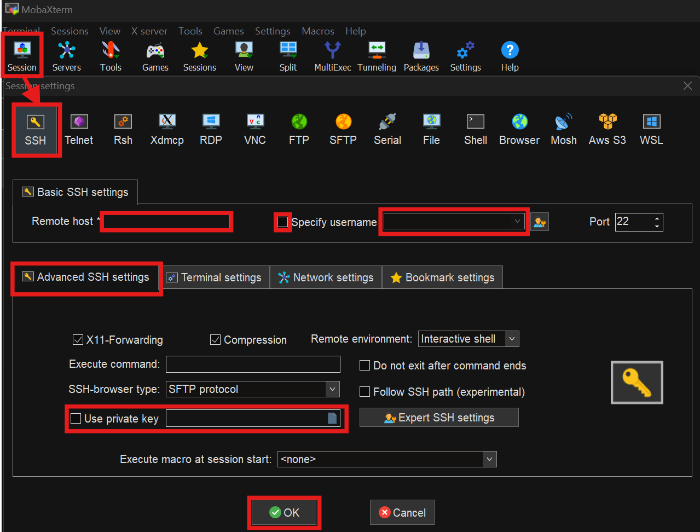Open the View toolbar icon
Viewport: 700px width, 532px height.
click(x=244, y=56)
